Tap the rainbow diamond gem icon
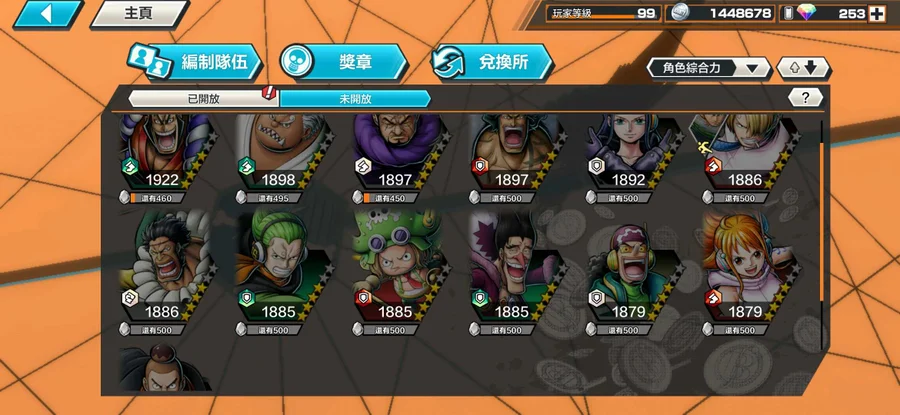The height and width of the screenshot is (415, 900). [806, 14]
